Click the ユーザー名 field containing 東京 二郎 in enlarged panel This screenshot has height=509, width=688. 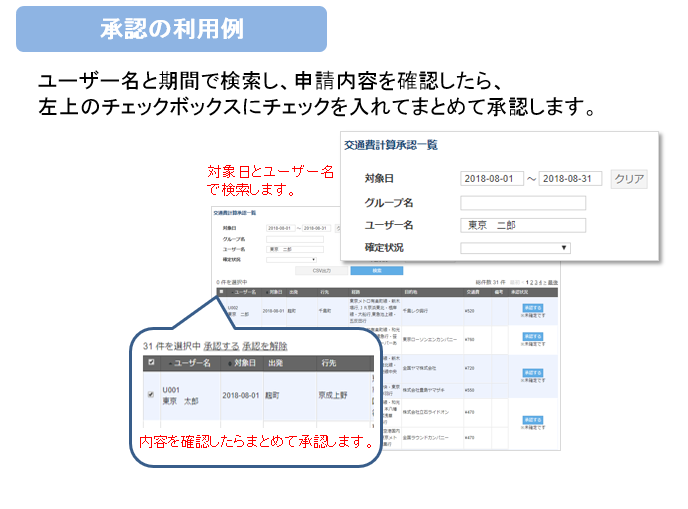pyautogui.click(x=523, y=225)
